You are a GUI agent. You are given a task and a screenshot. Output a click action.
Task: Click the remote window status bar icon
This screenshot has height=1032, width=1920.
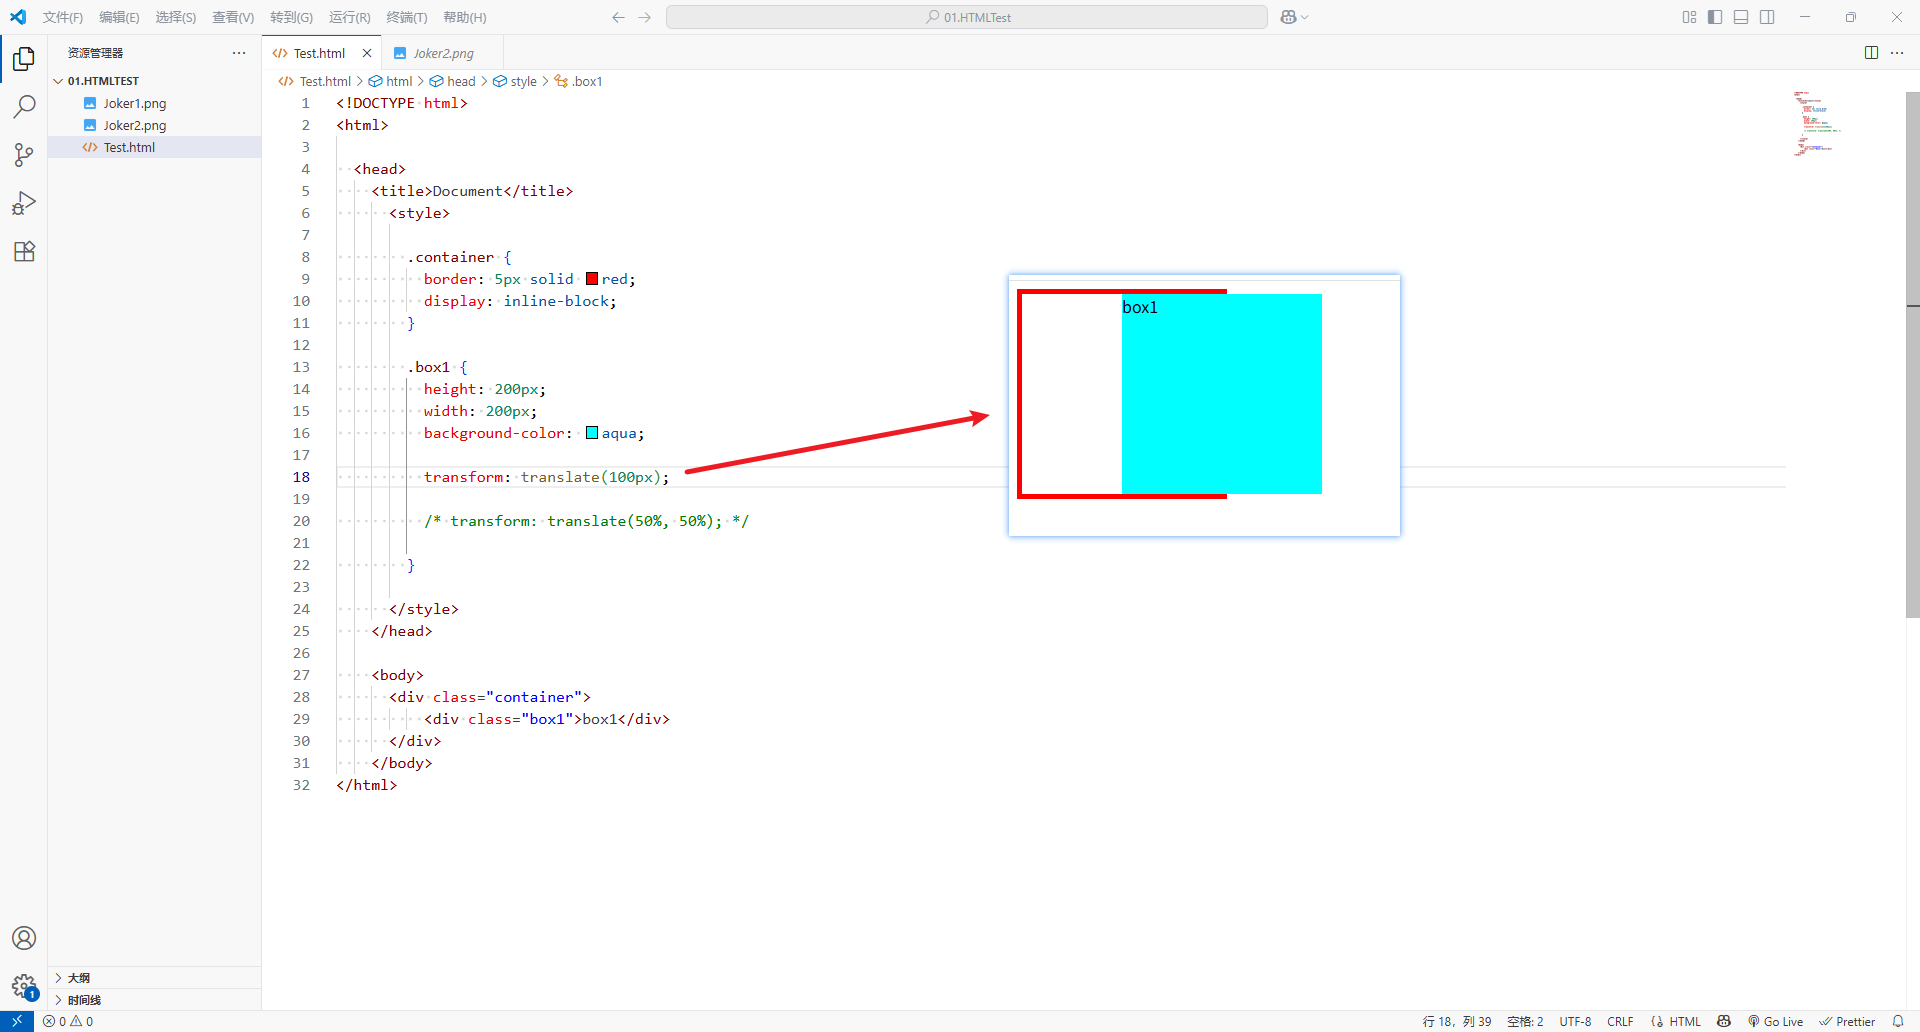[17, 1021]
